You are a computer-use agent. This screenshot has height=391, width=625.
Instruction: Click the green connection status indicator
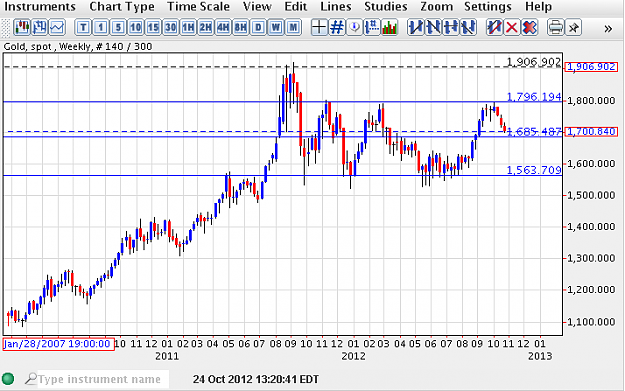[8, 379]
